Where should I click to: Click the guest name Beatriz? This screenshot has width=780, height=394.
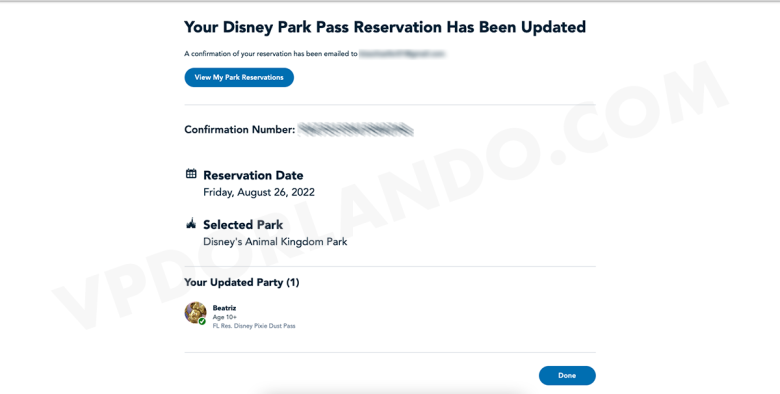pyautogui.click(x=224, y=308)
